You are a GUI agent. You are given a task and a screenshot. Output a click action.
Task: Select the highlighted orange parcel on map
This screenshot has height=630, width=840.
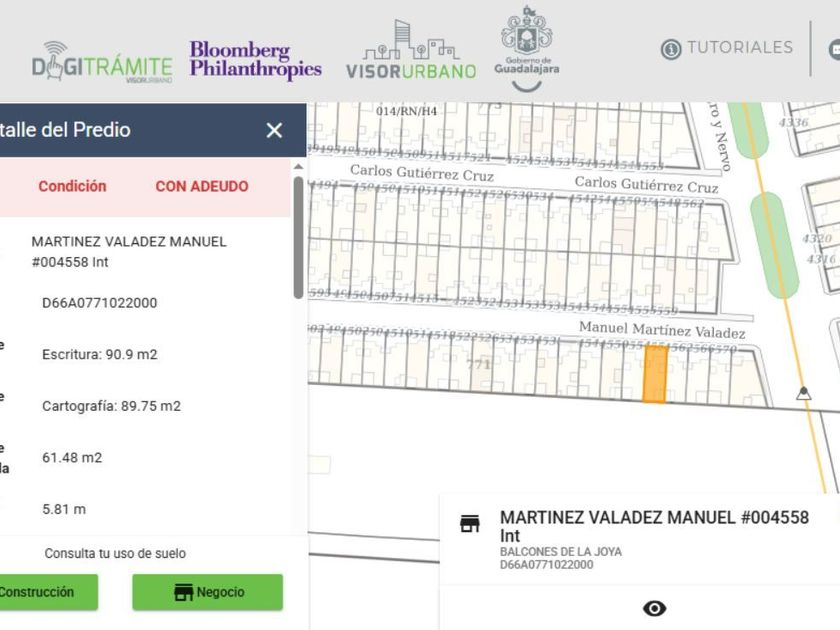(655, 374)
